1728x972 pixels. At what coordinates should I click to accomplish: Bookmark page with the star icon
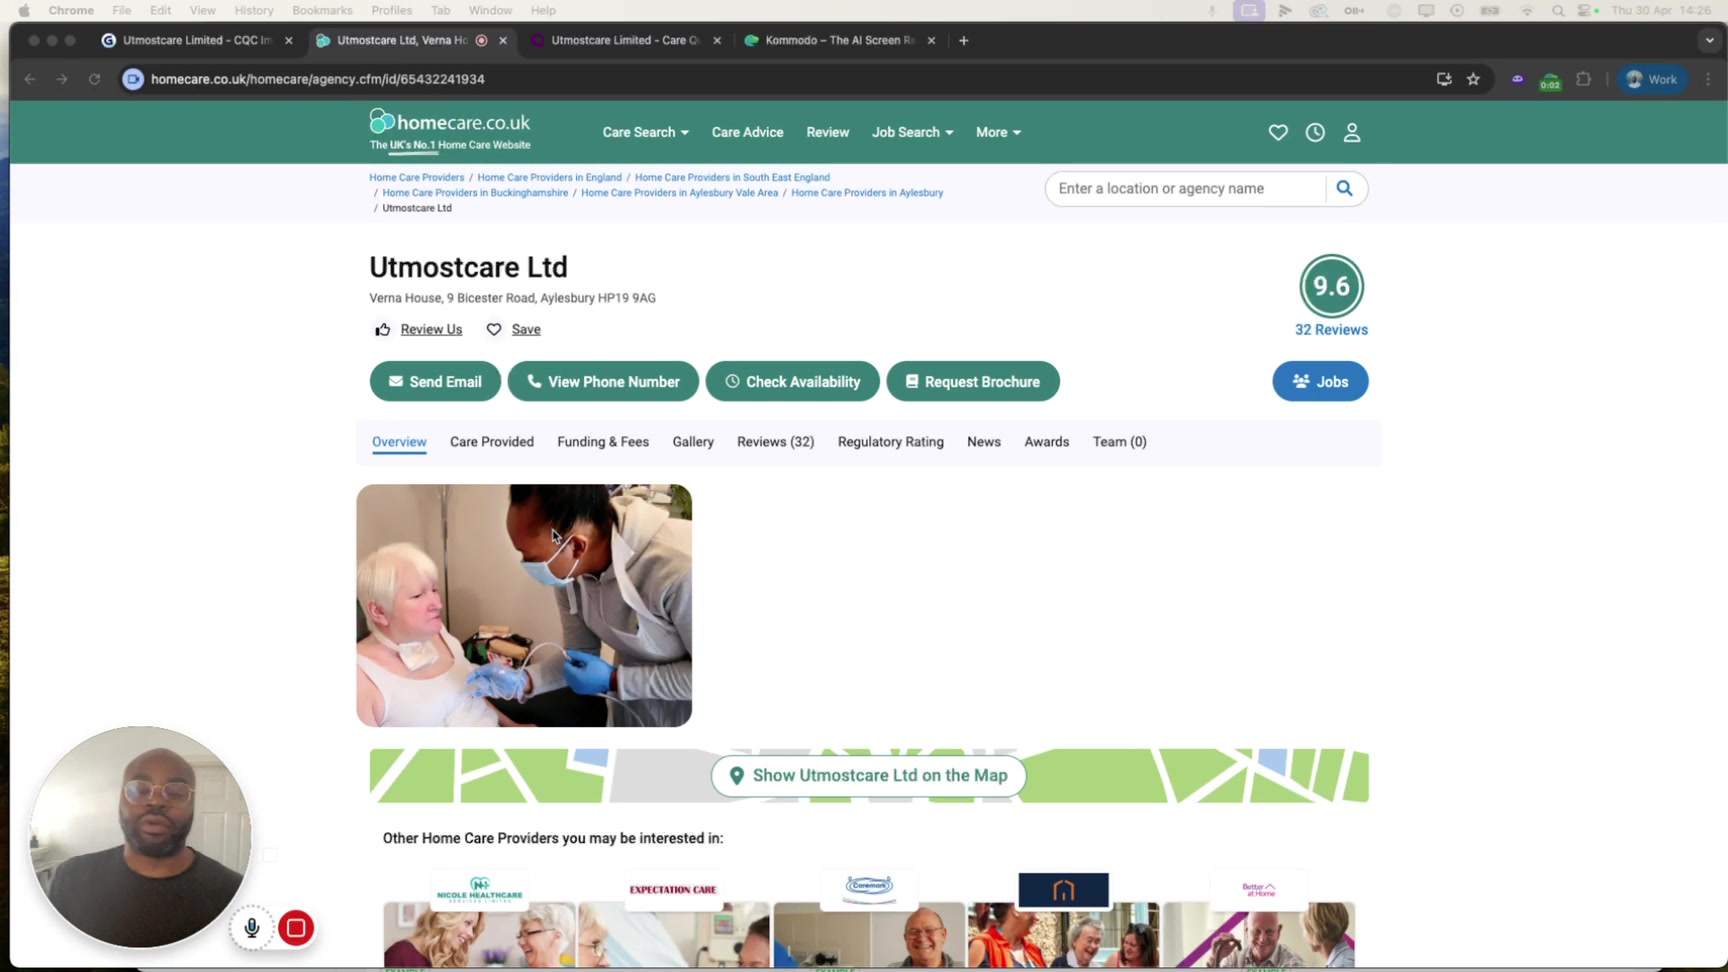point(1473,79)
